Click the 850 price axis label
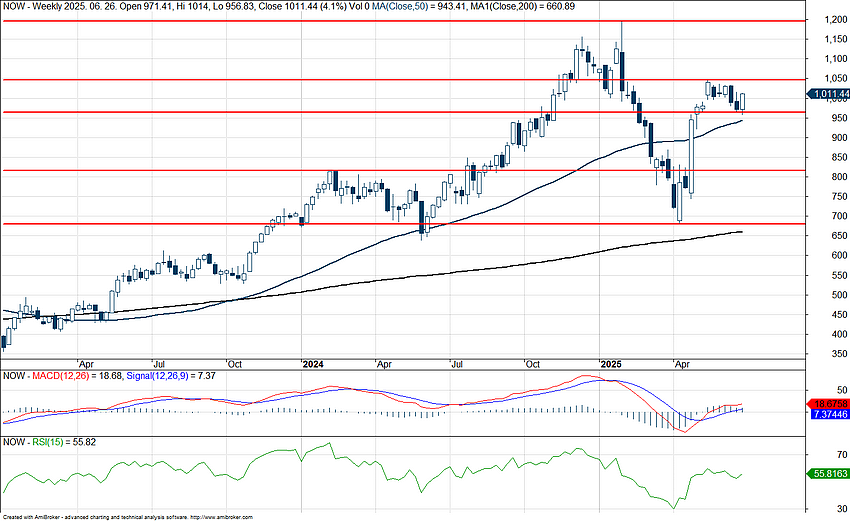The width and height of the screenshot is (850, 521). click(839, 158)
